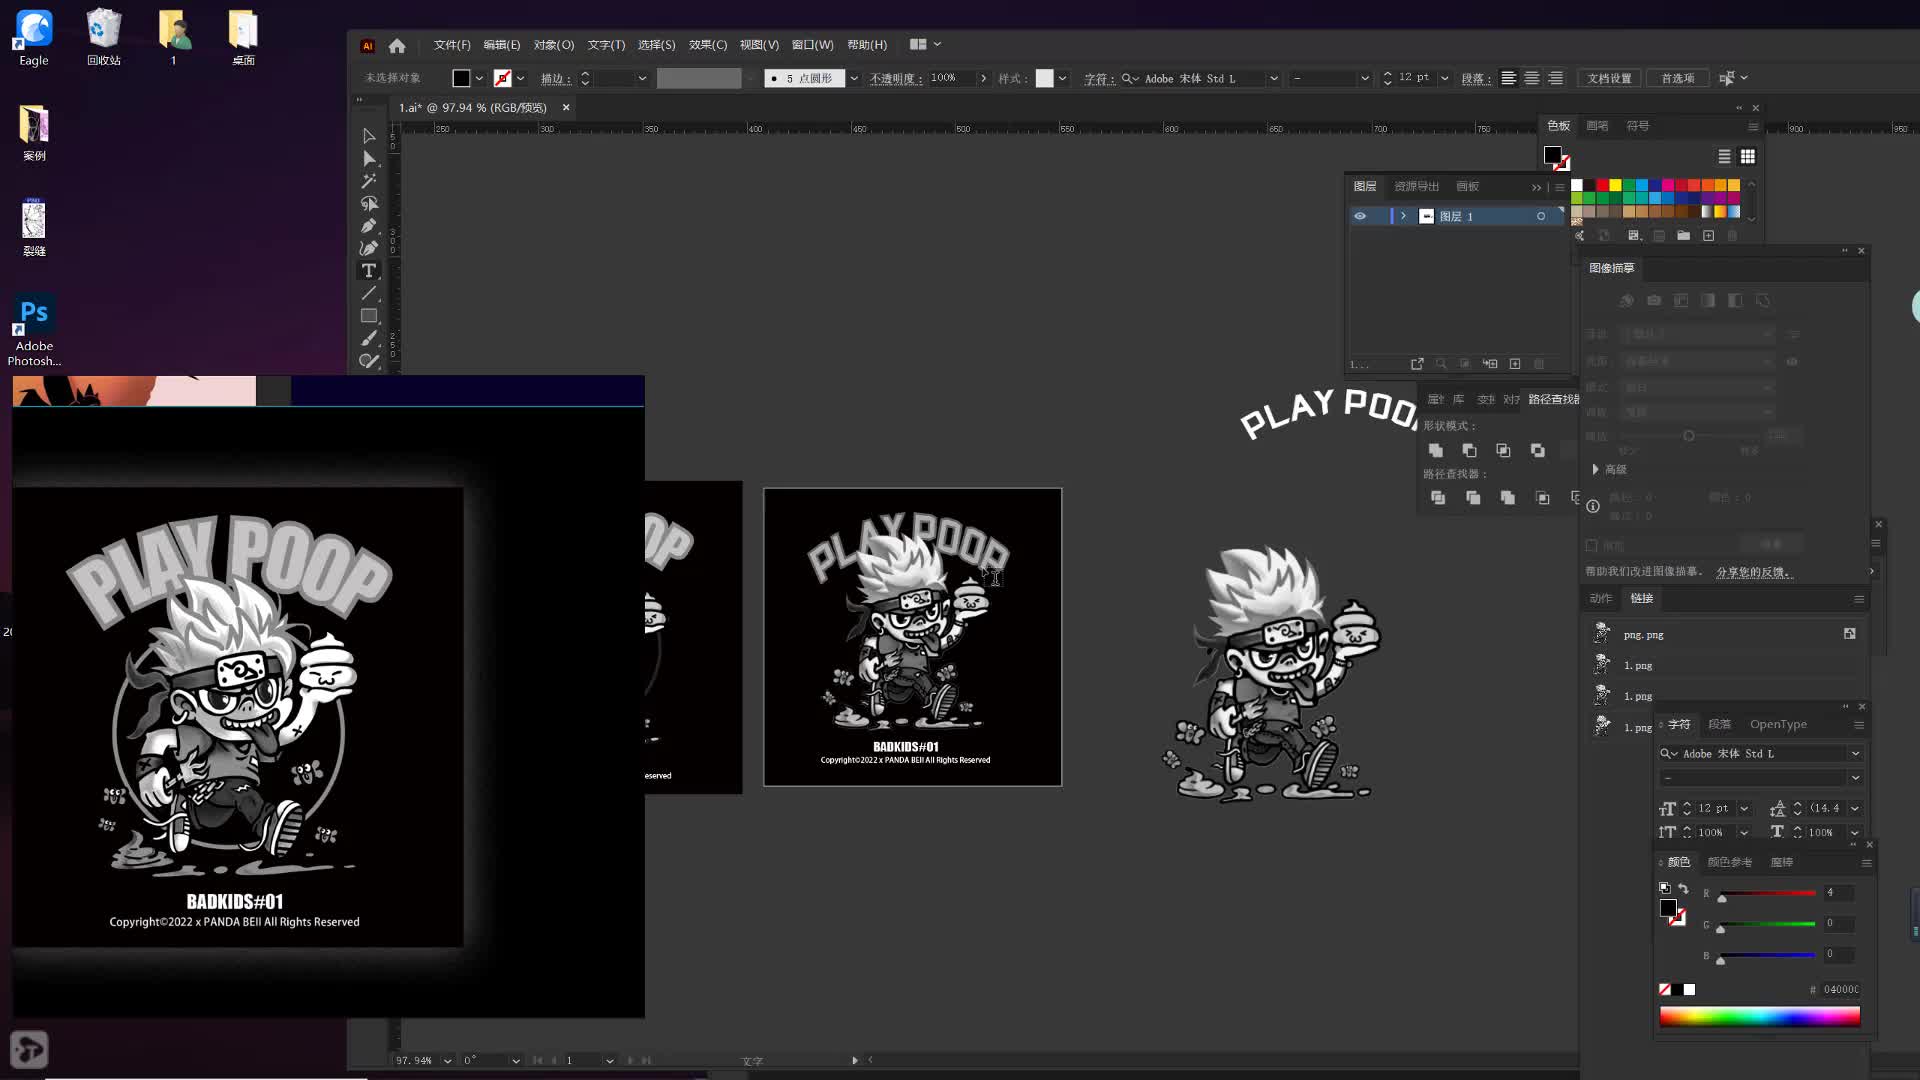The height and width of the screenshot is (1080, 1920).
Task: Click the None color box in Color panel
Action: [x=1664, y=990]
